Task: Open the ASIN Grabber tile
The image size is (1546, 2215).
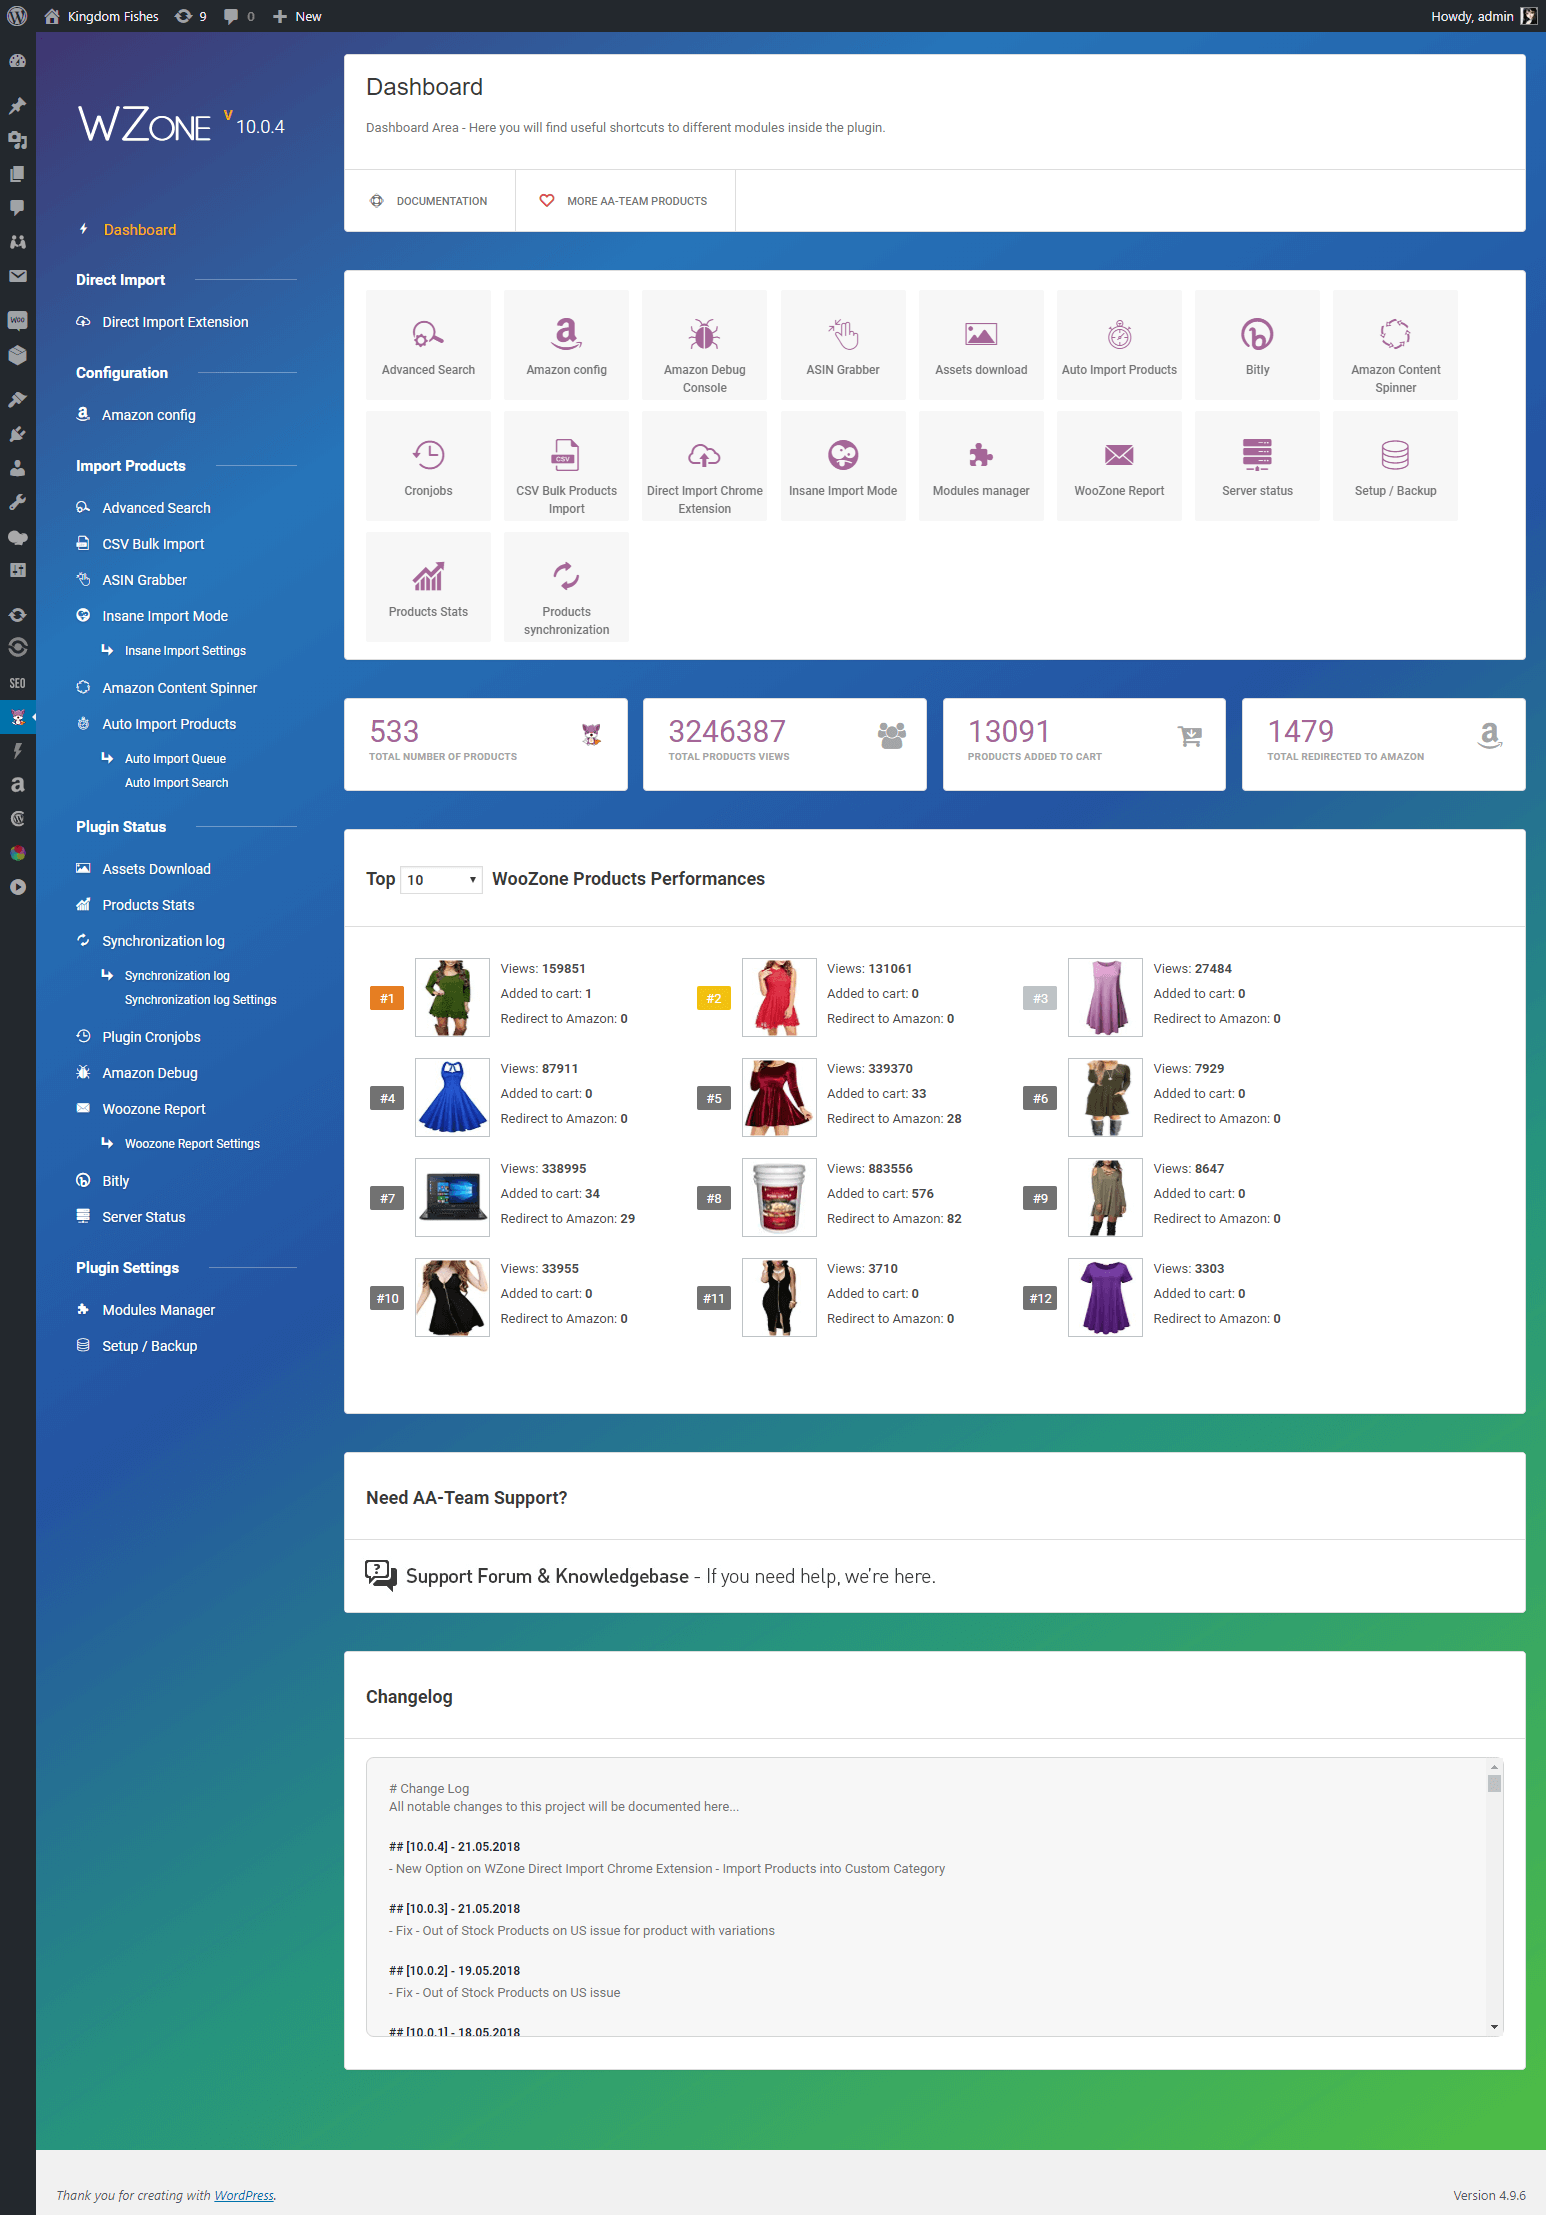Action: coord(843,345)
